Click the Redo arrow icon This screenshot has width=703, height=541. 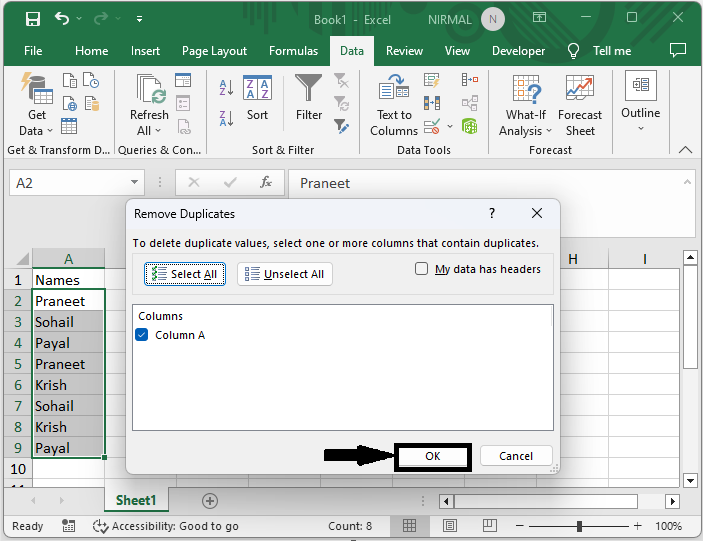[x=101, y=19]
